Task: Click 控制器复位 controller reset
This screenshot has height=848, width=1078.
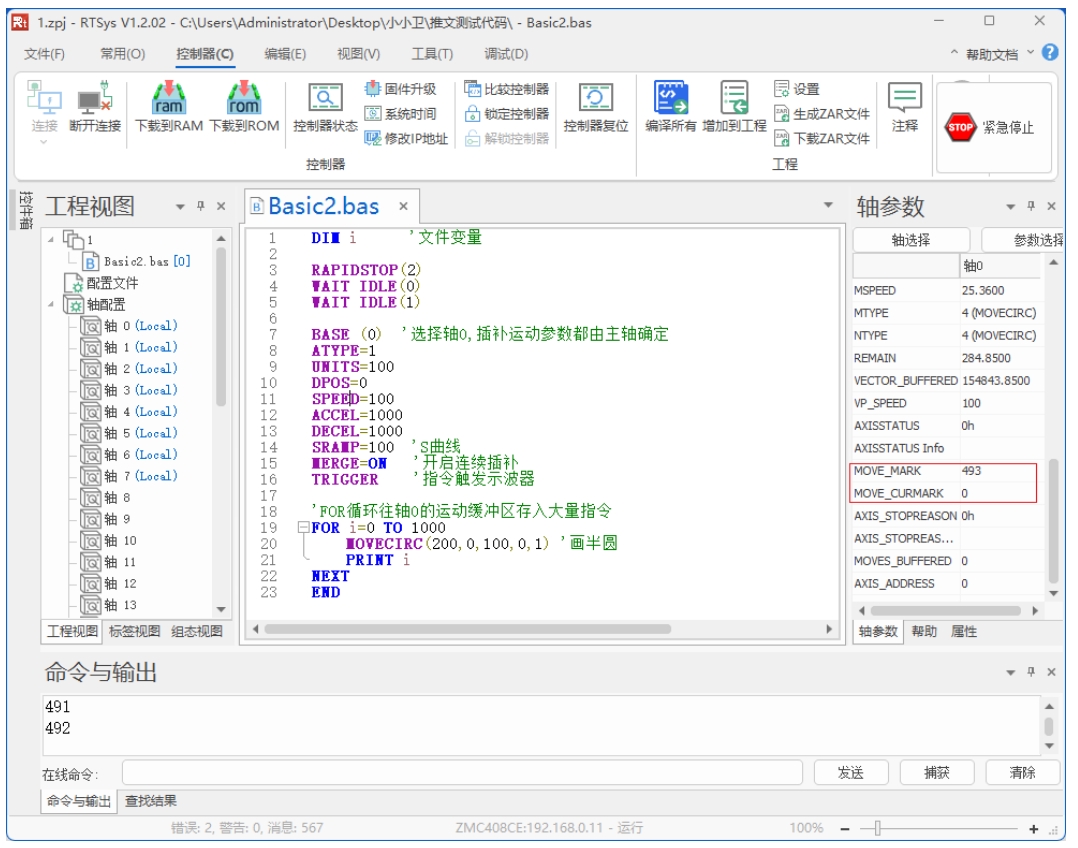Action: [596, 105]
